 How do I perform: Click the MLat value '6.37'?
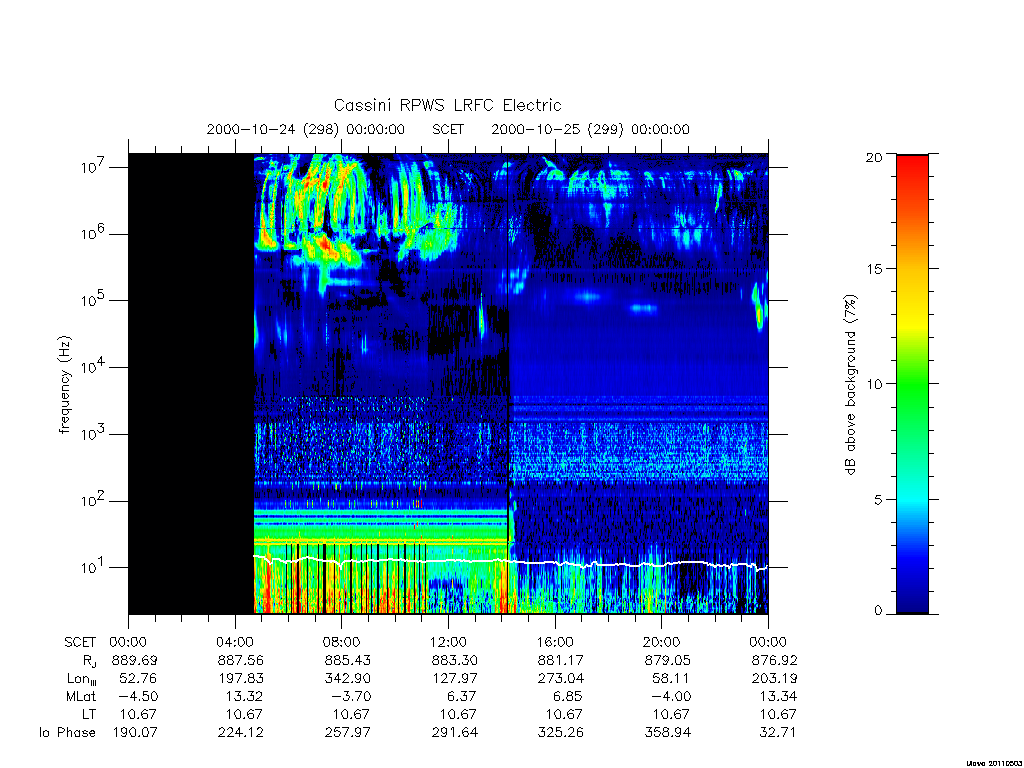462,697
